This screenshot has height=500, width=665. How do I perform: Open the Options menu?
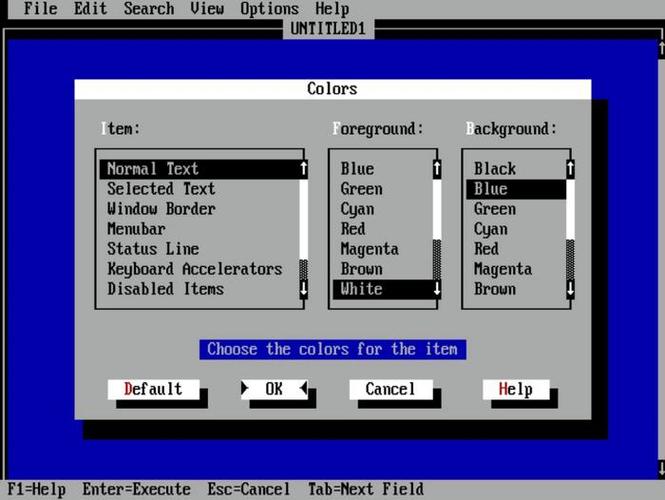[269, 8]
